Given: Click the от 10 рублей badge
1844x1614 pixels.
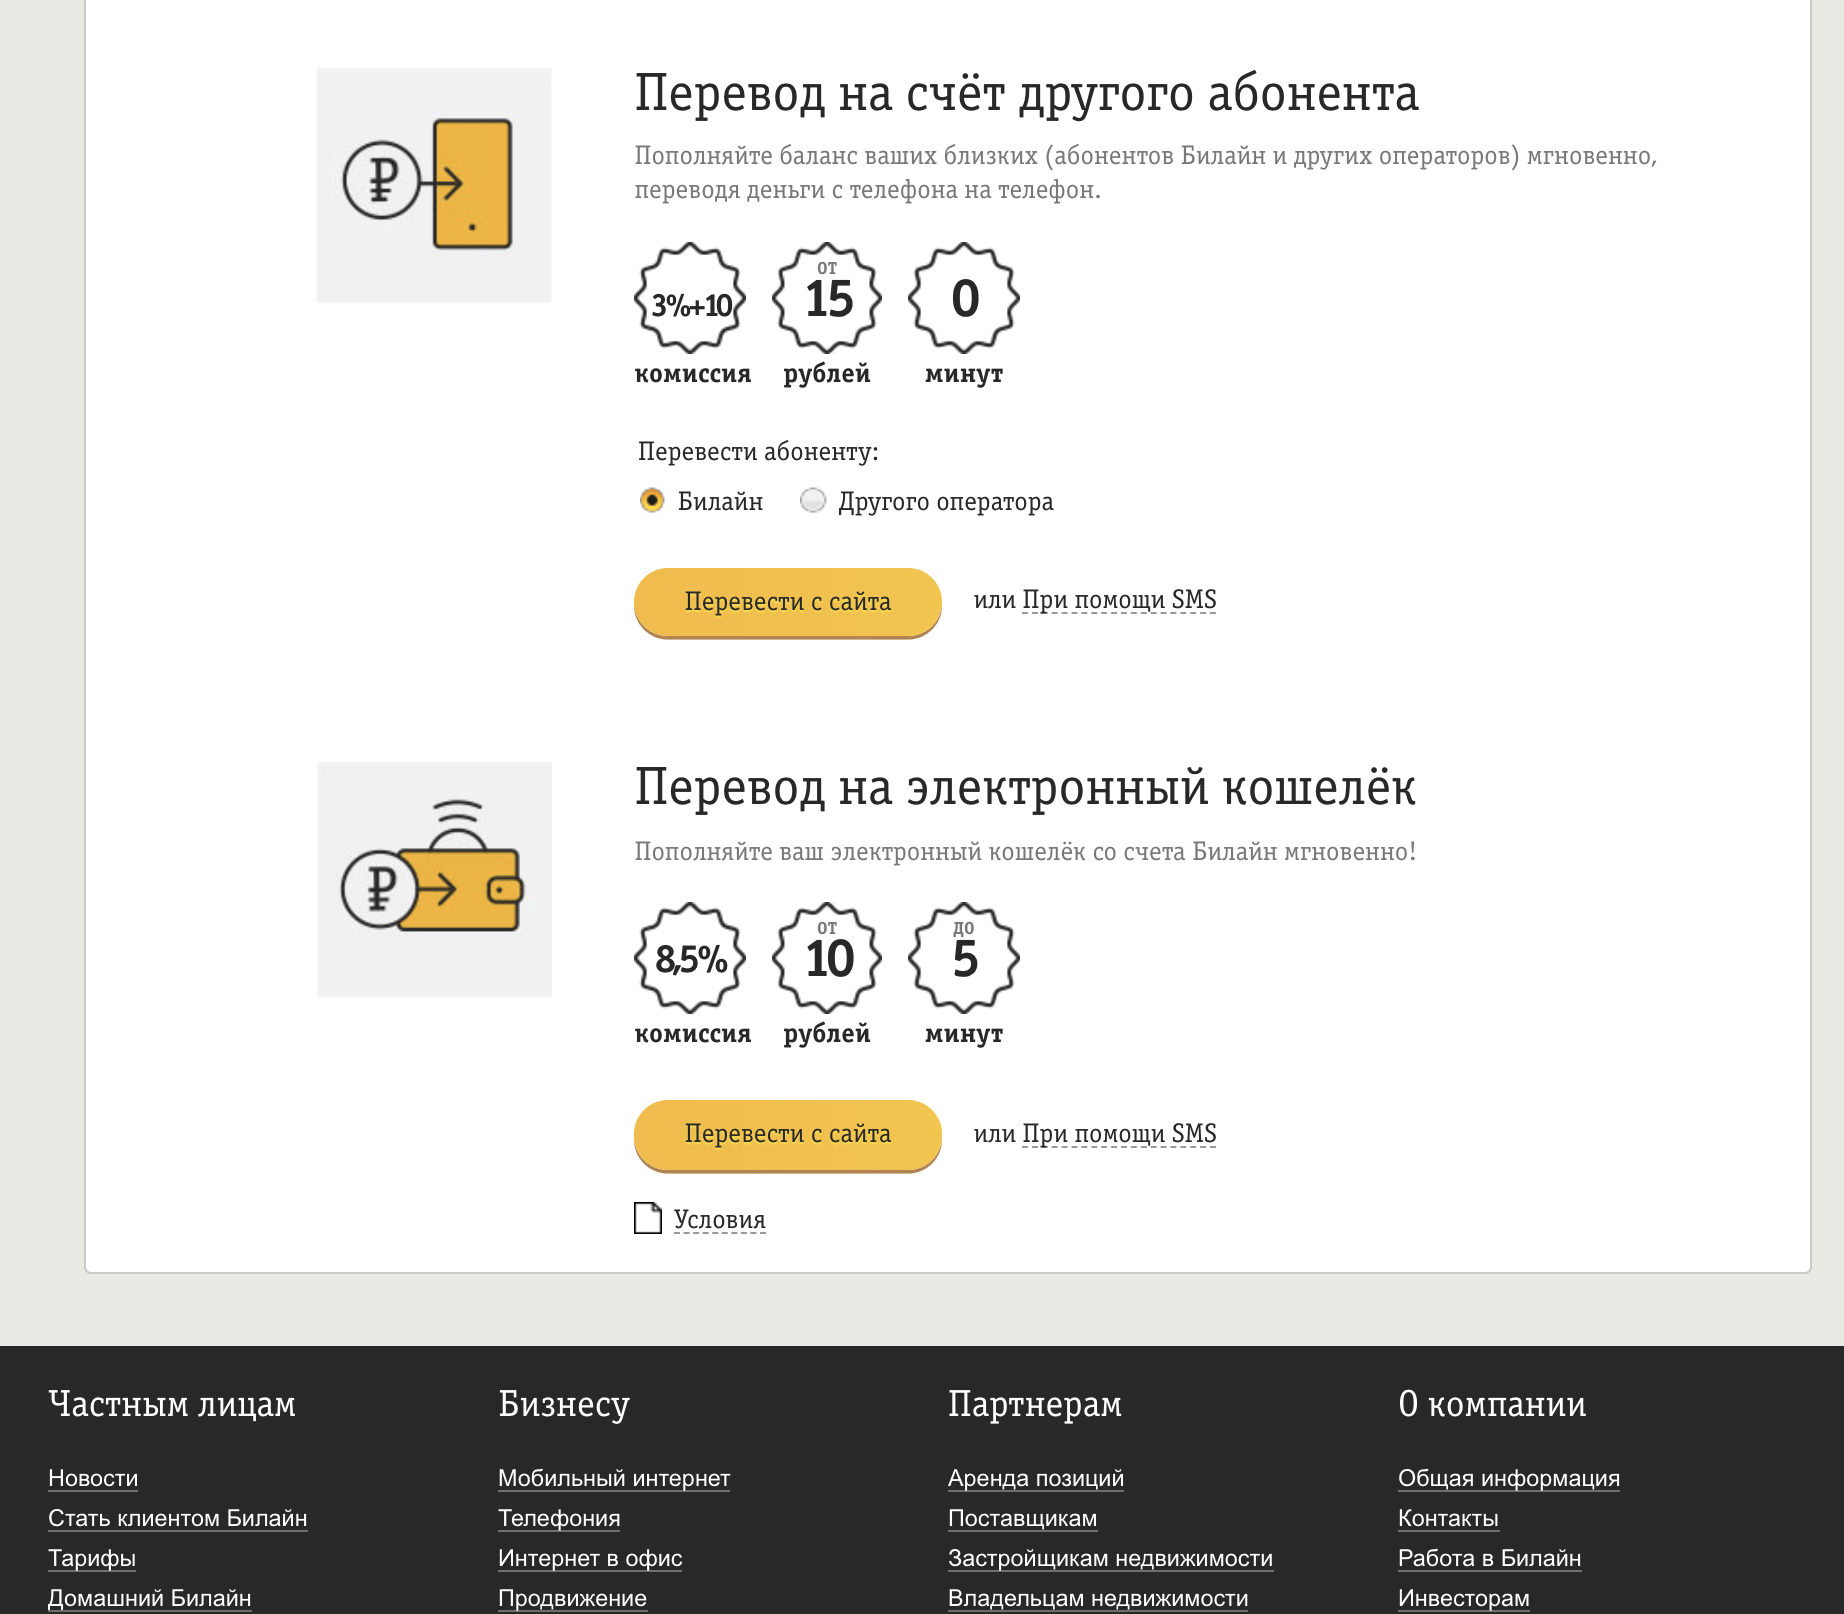Looking at the screenshot, I should click(827, 960).
